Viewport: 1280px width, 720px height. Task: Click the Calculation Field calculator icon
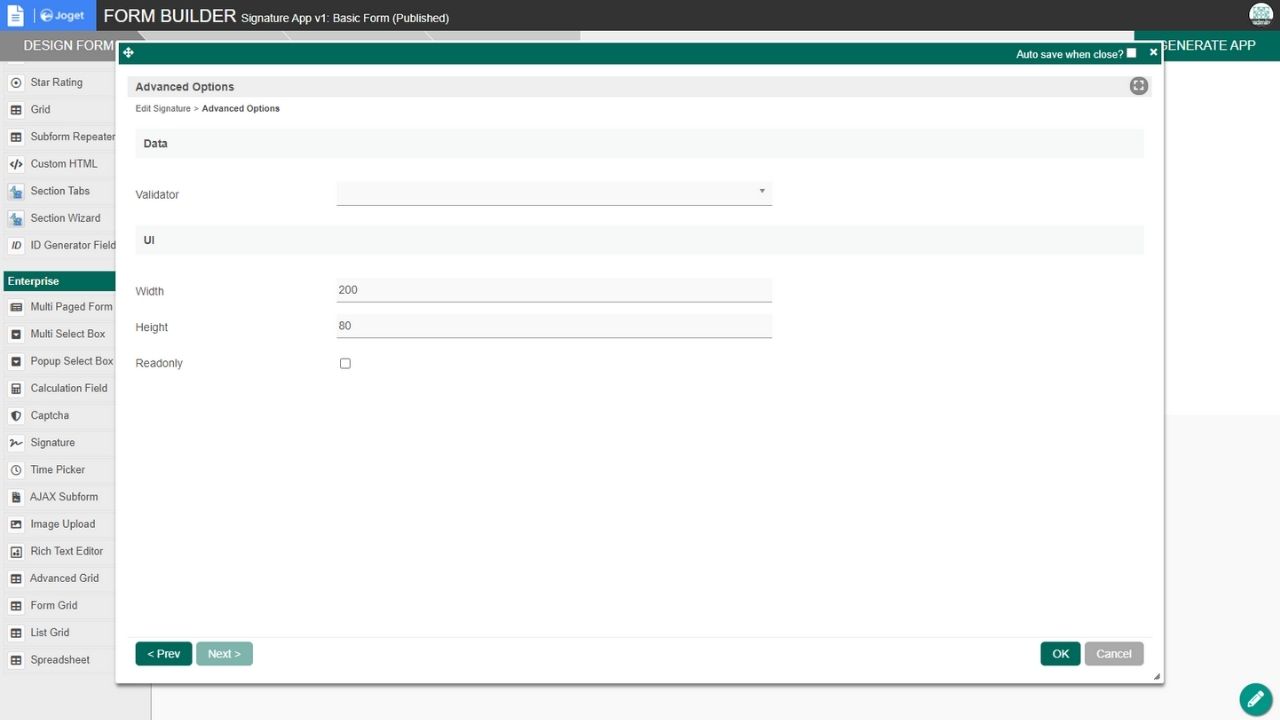(16, 389)
